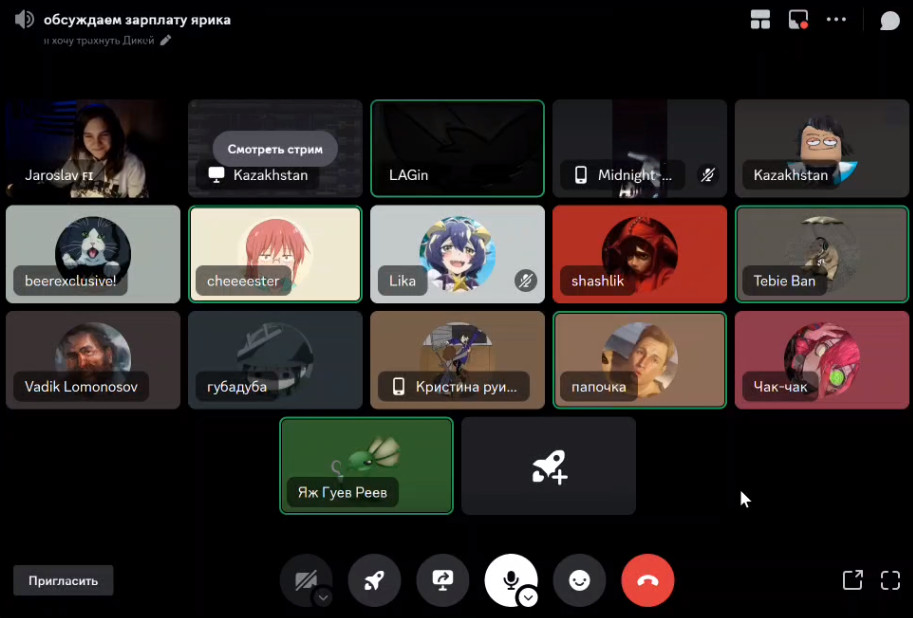Click the voice channel speaker icon

click(24, 20)
